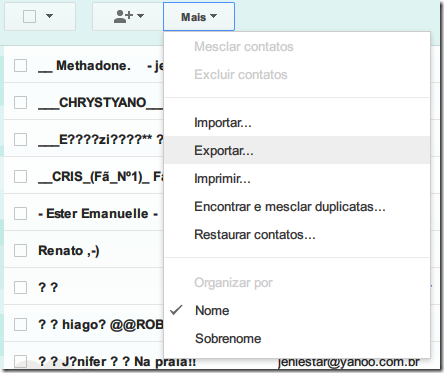Check the box for the "? ?" contact

click(x=20, y=287)
